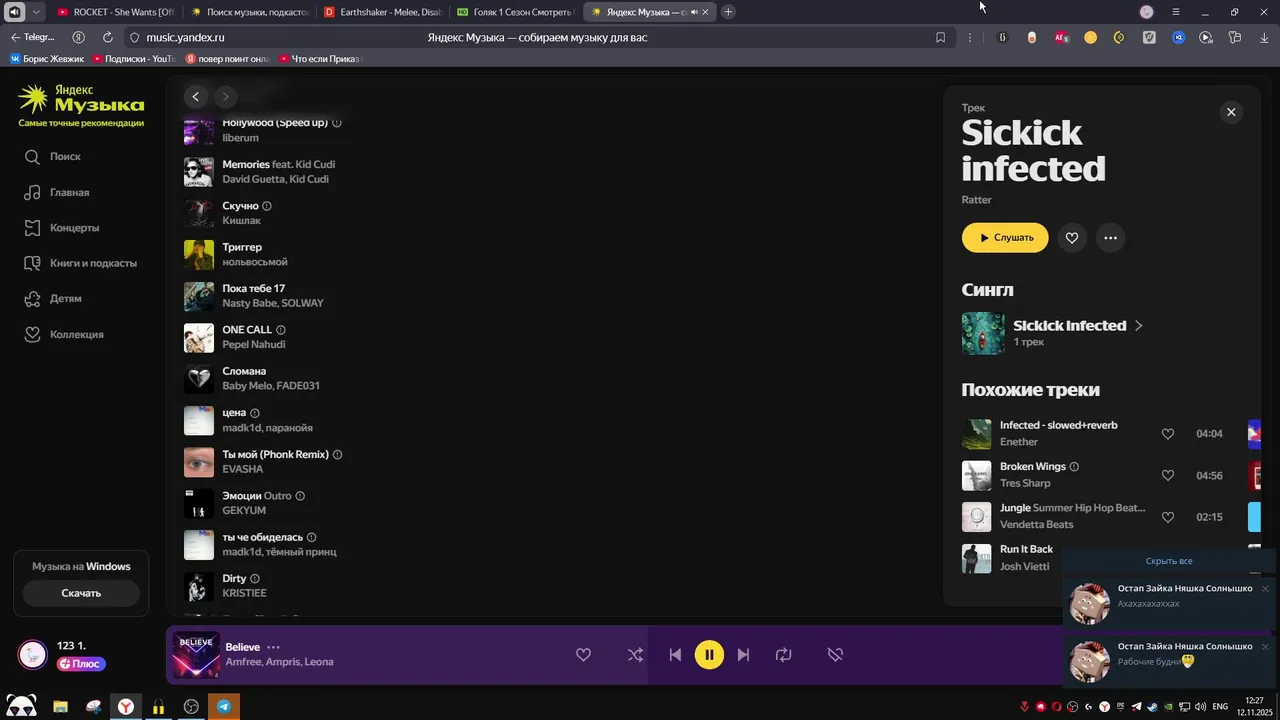Close the Sickick infected track panel
Screen dimensions: 1280x720
click(1231, 112)
